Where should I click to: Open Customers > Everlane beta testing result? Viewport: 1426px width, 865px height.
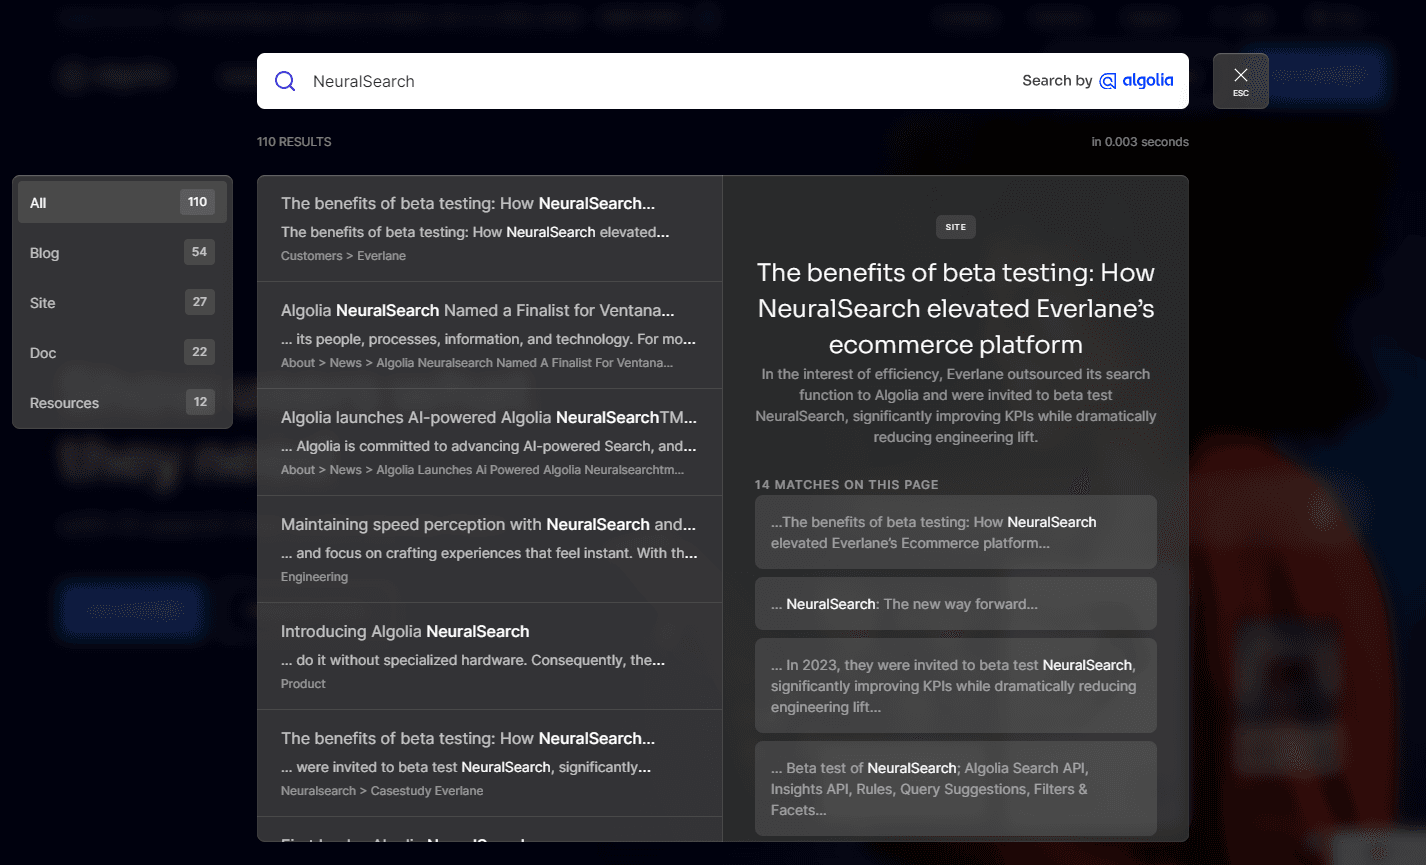pos(490,229)
